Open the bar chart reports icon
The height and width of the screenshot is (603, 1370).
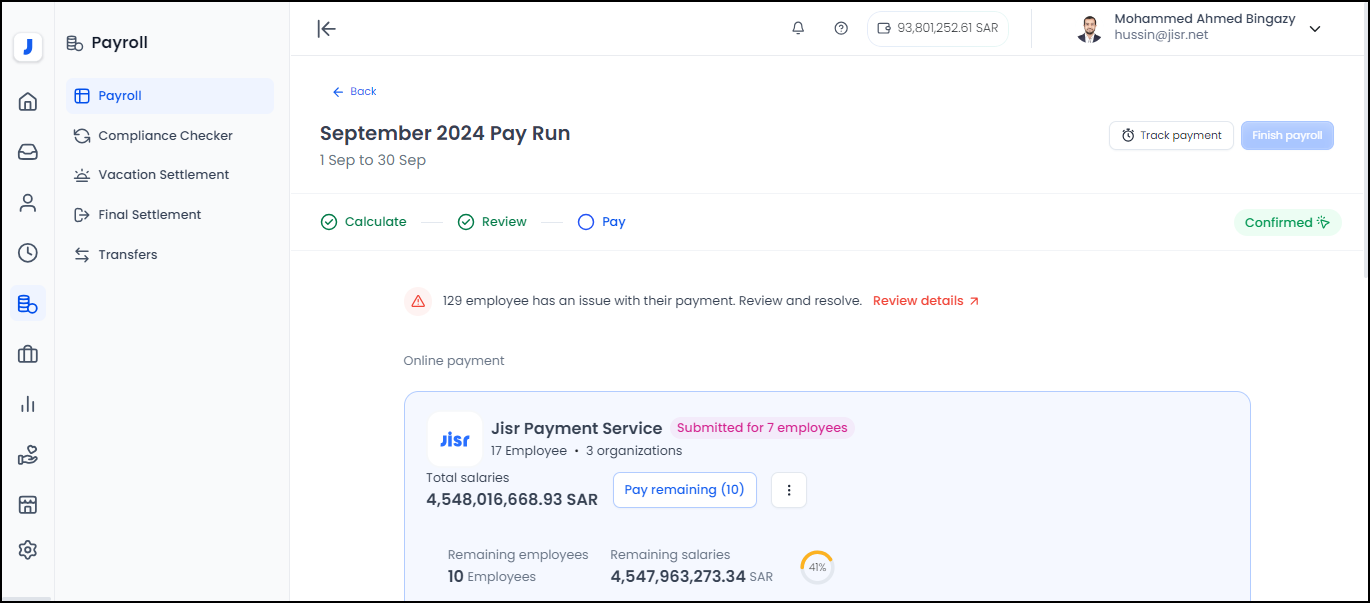point(28,404)
